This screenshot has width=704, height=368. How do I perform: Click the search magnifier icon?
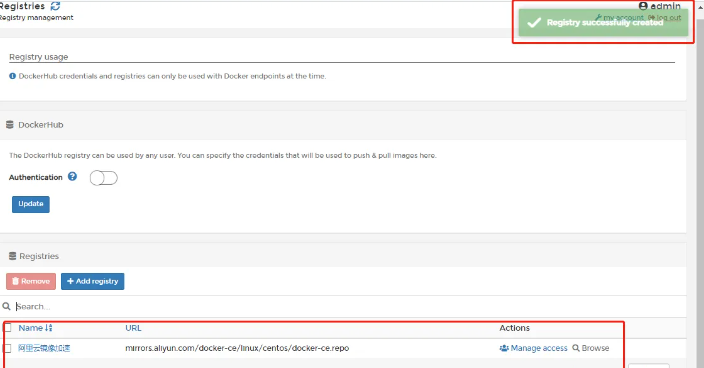pyautogui.click(x=6, y=307)
